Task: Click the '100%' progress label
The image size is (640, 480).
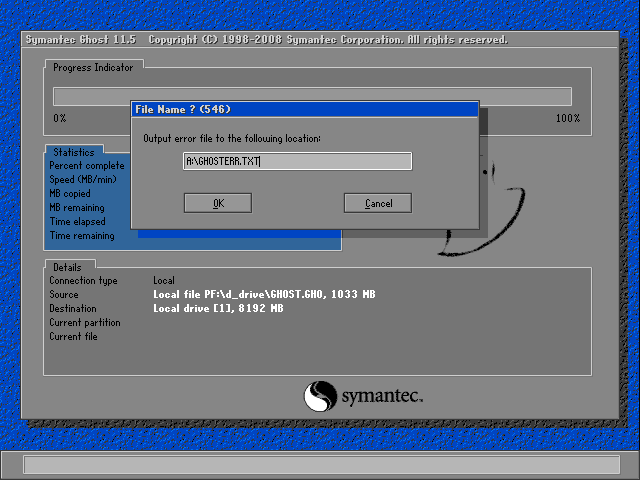Action: 568,118
